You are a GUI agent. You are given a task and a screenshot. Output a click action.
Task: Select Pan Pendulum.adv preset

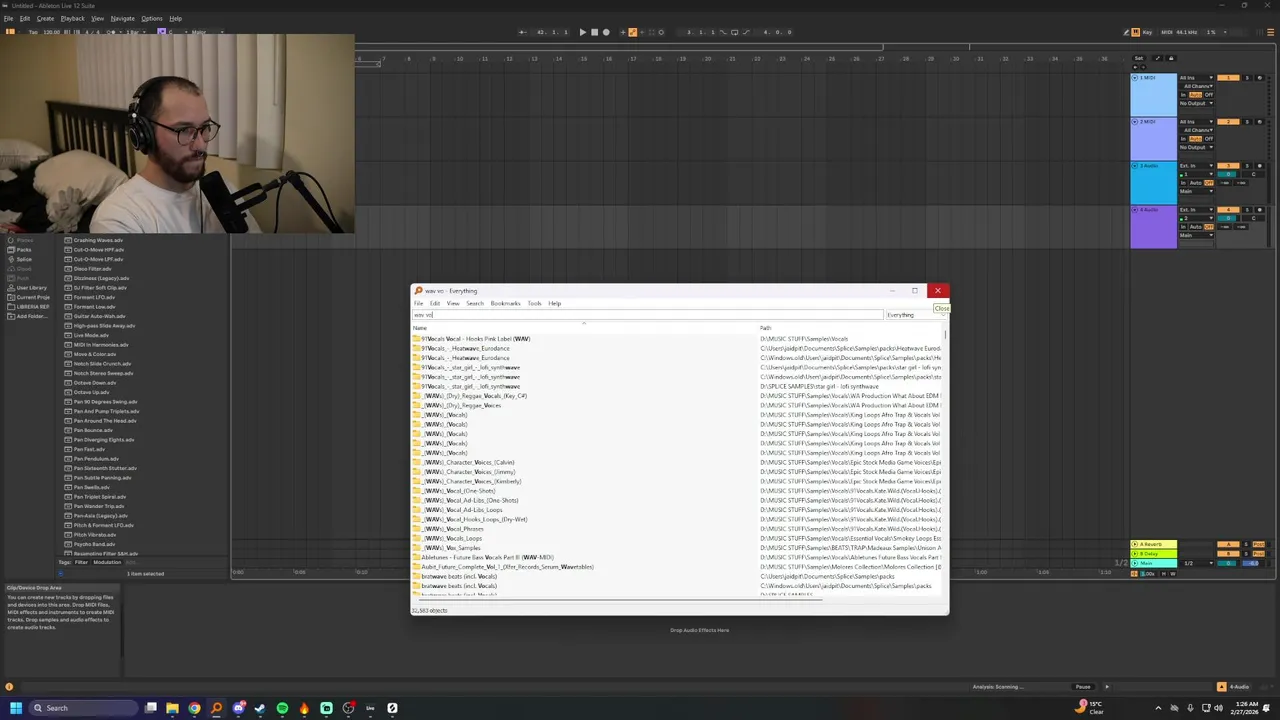91,459
